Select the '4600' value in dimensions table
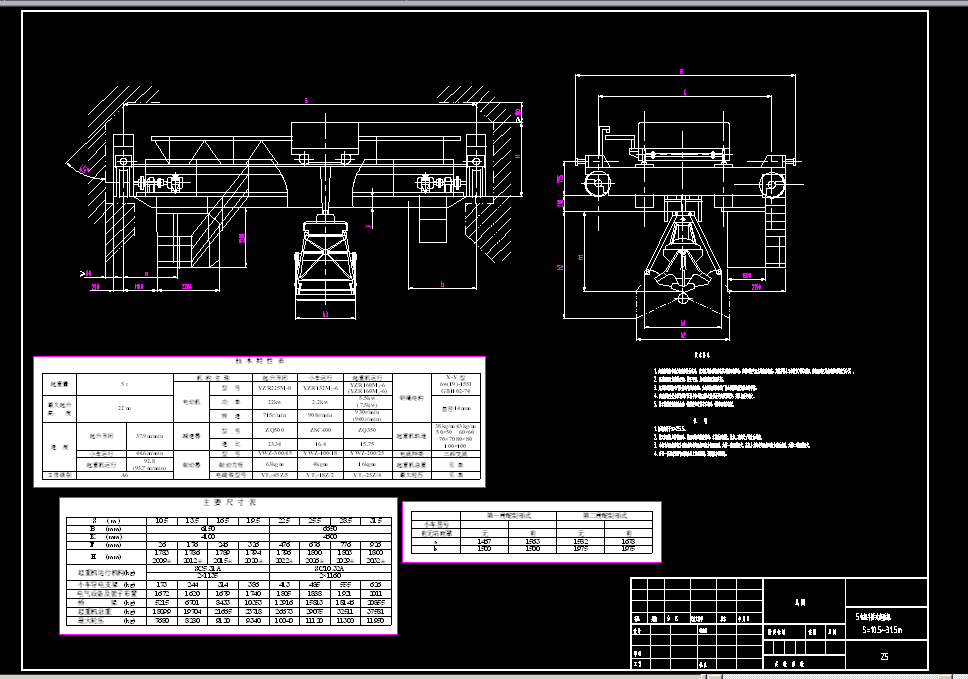This screenshot has height=679, width=968. (330, 537)
